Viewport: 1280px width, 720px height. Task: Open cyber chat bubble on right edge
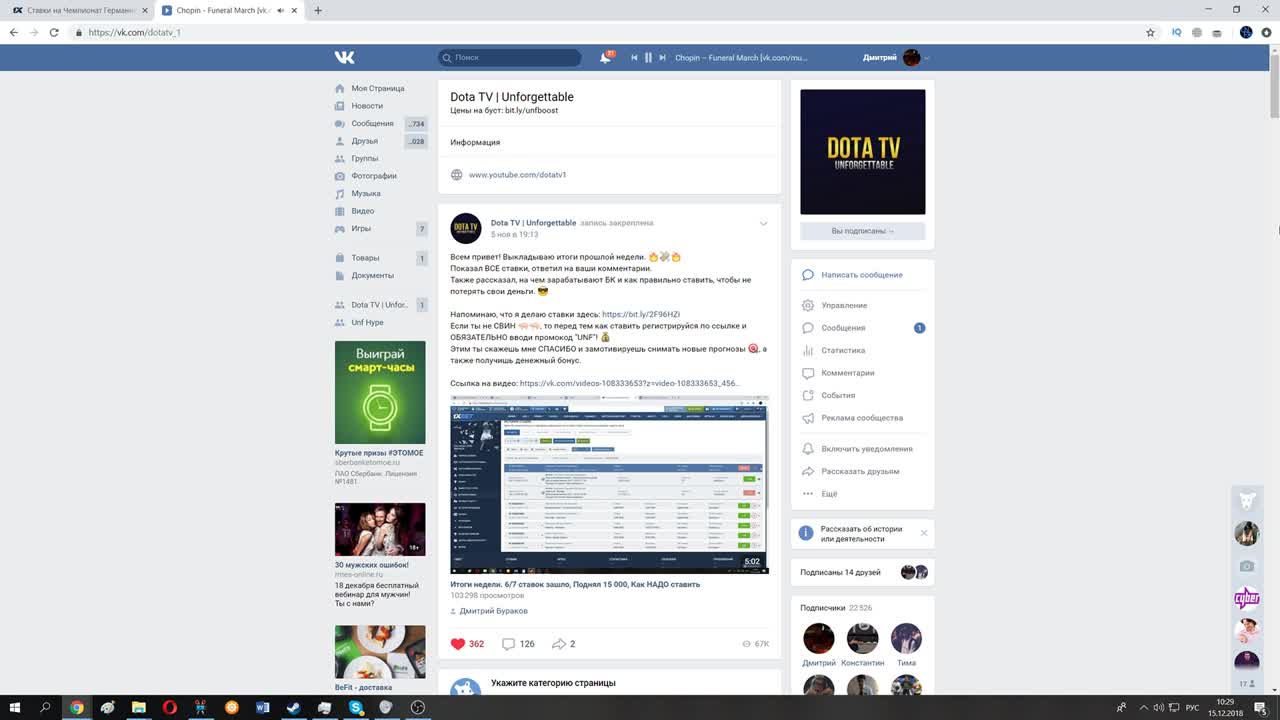[1246, 599]
